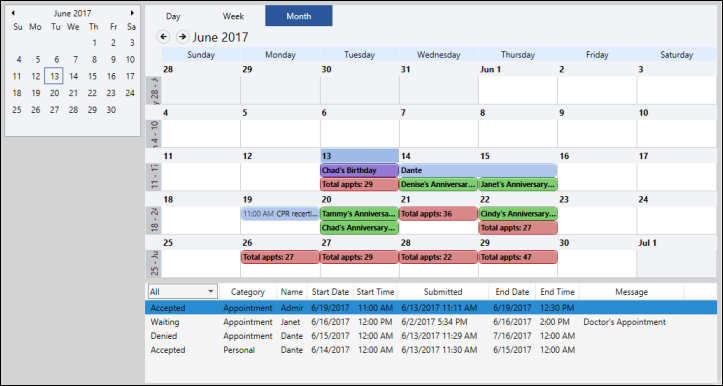The width and height of the screenshot is (723, 386).
Task: Open Janet's Anniversary event
Action: [x=518, y=184]
